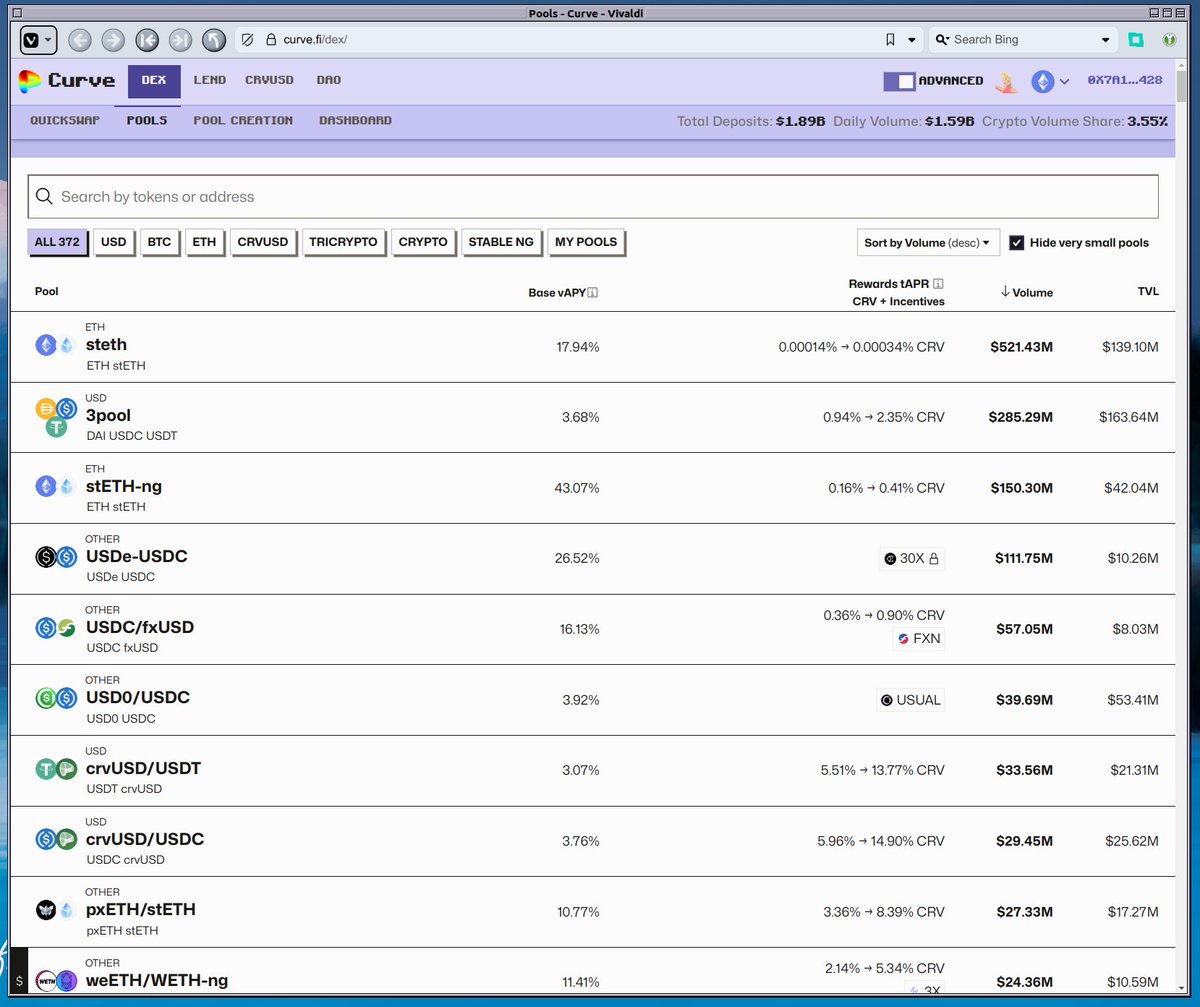Open the DEX section

pyautogui.click(x=154, y=80)
